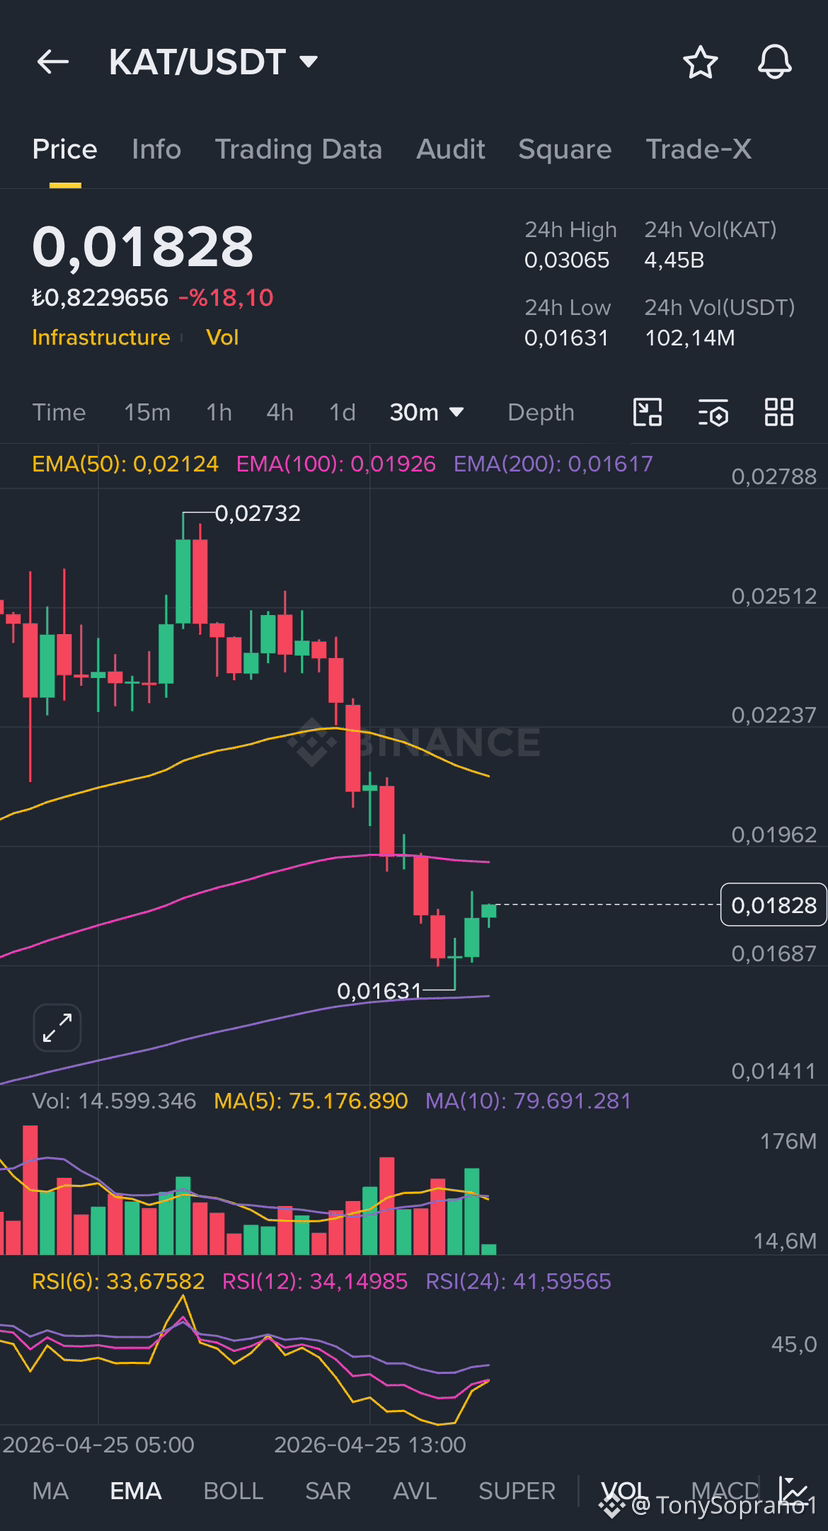Tap the back arrow icon
The height and width of the screenshot is (1531, 828).
pyautogui.click(x=53, y=62)
